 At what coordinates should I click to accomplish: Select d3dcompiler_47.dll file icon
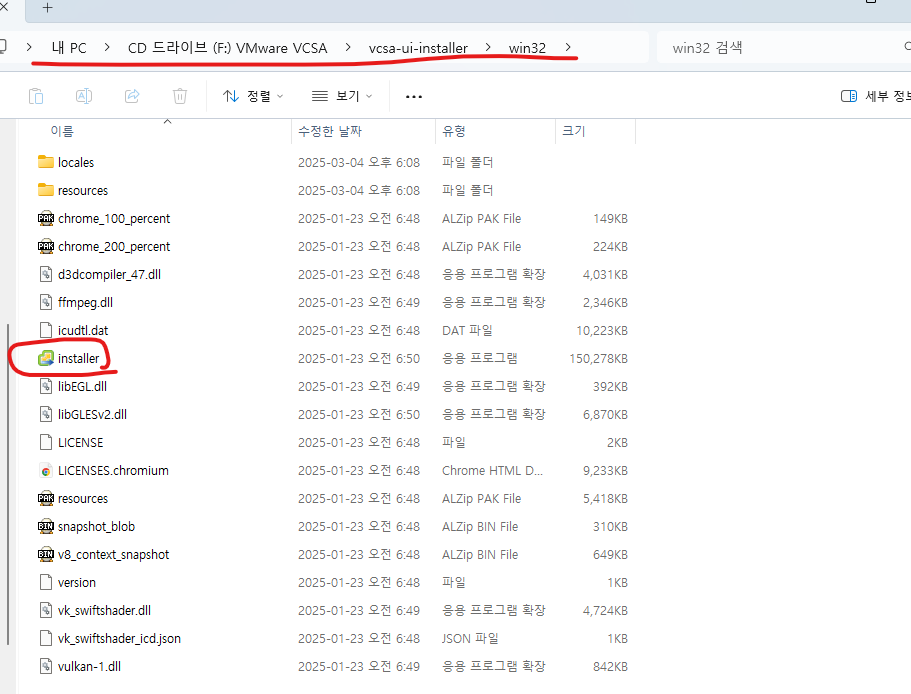46,274
